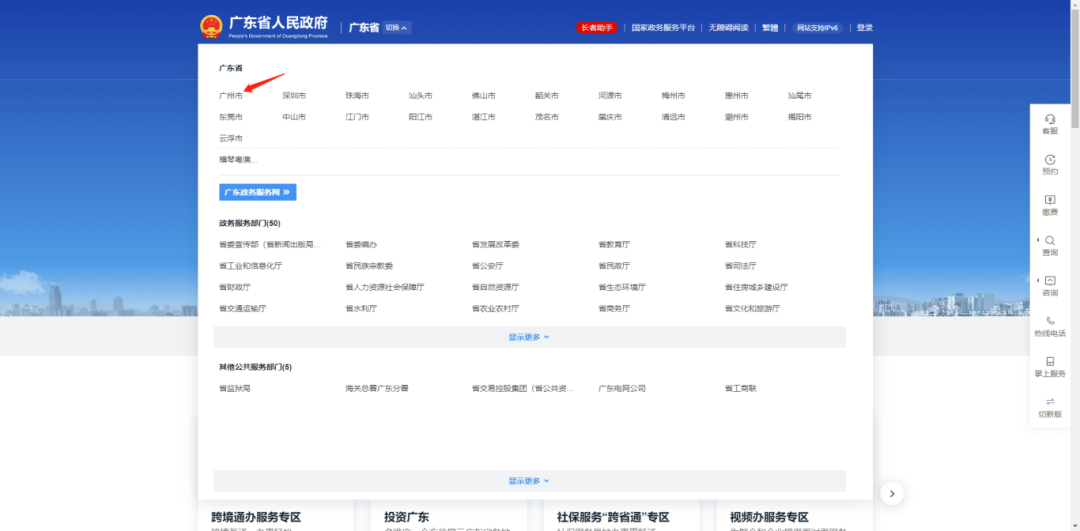Click the 网站支持IPv6 badge
Viewport: 1080px width, 531px height.
click(x=818, y=28)
